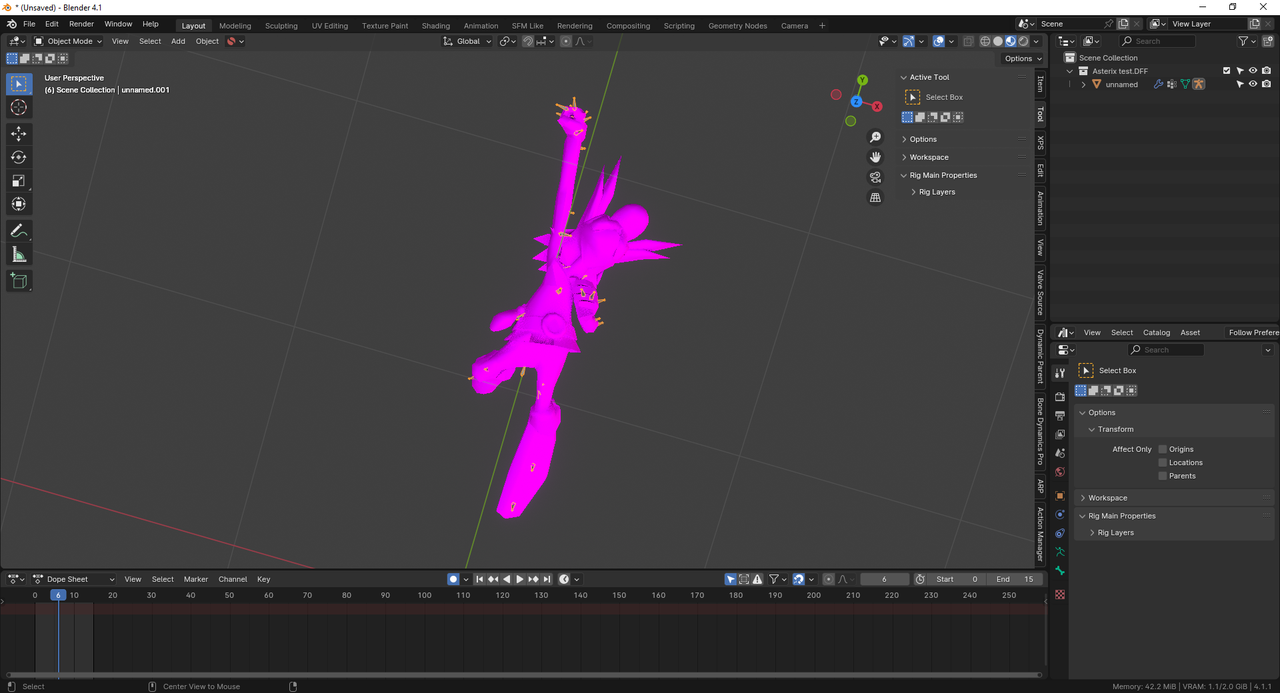1280x693 pixels.
Task: Click the zoom view magnifier in the viewport
Action: pyautogui.click(x=875, y=137)
